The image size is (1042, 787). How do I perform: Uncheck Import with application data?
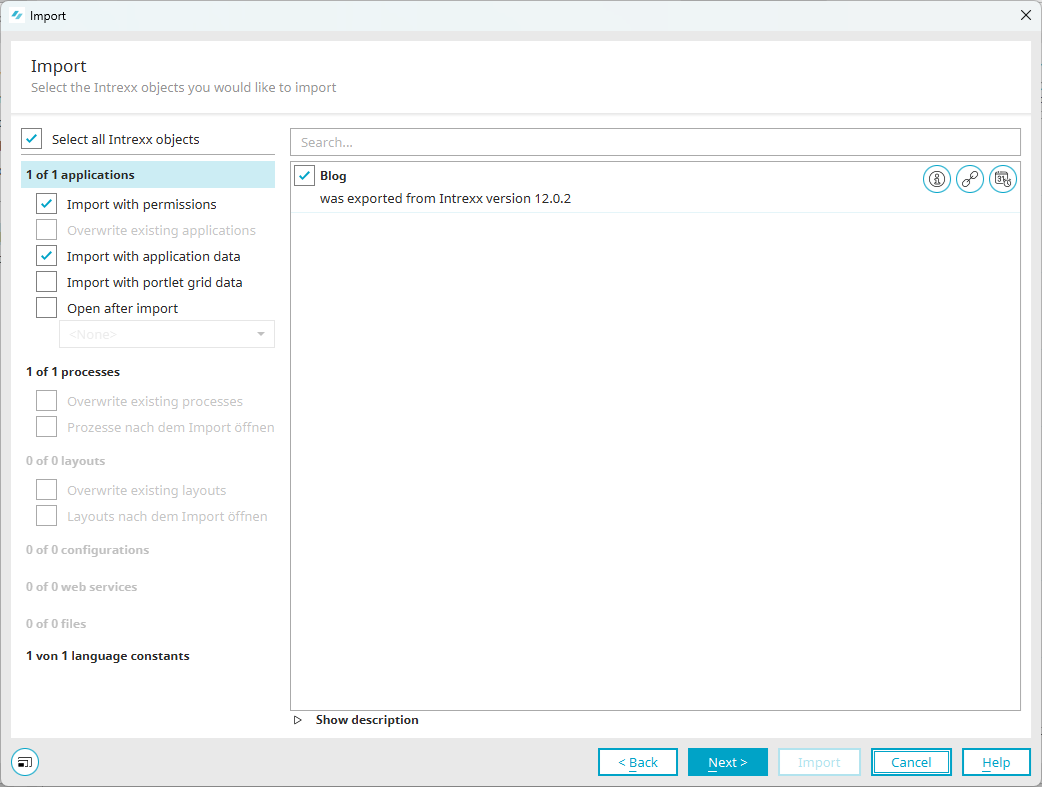click(47, 256)
